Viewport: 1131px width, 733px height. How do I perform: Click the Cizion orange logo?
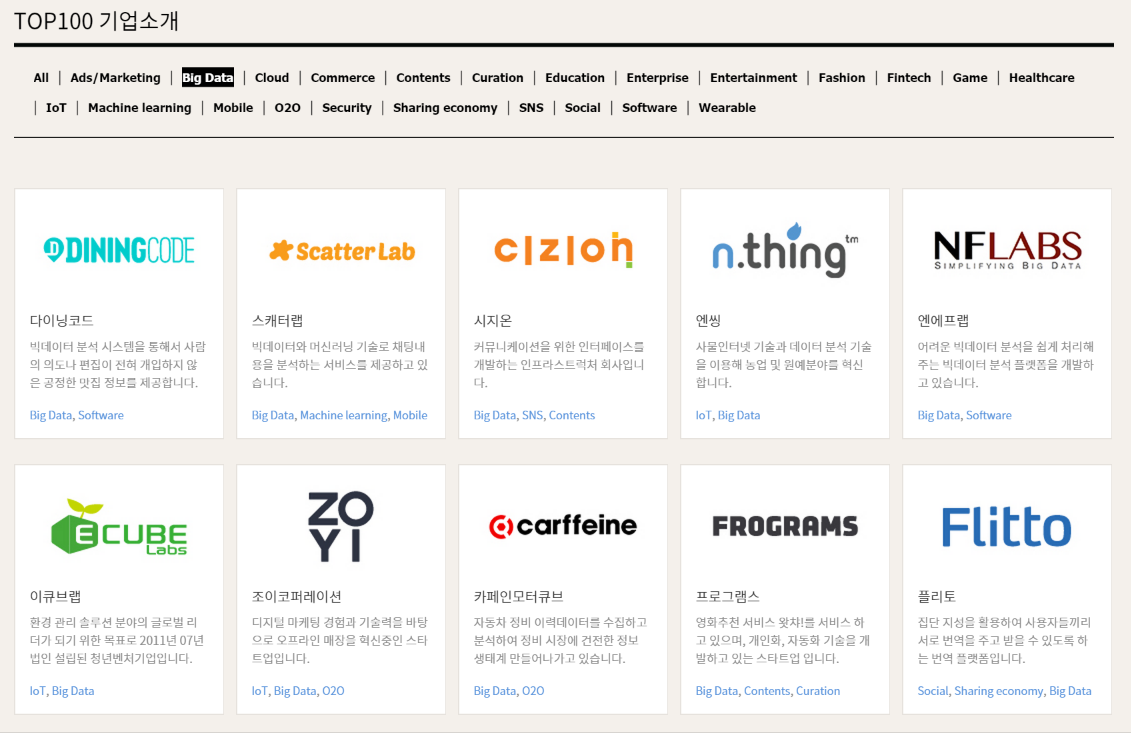point(563,250)
